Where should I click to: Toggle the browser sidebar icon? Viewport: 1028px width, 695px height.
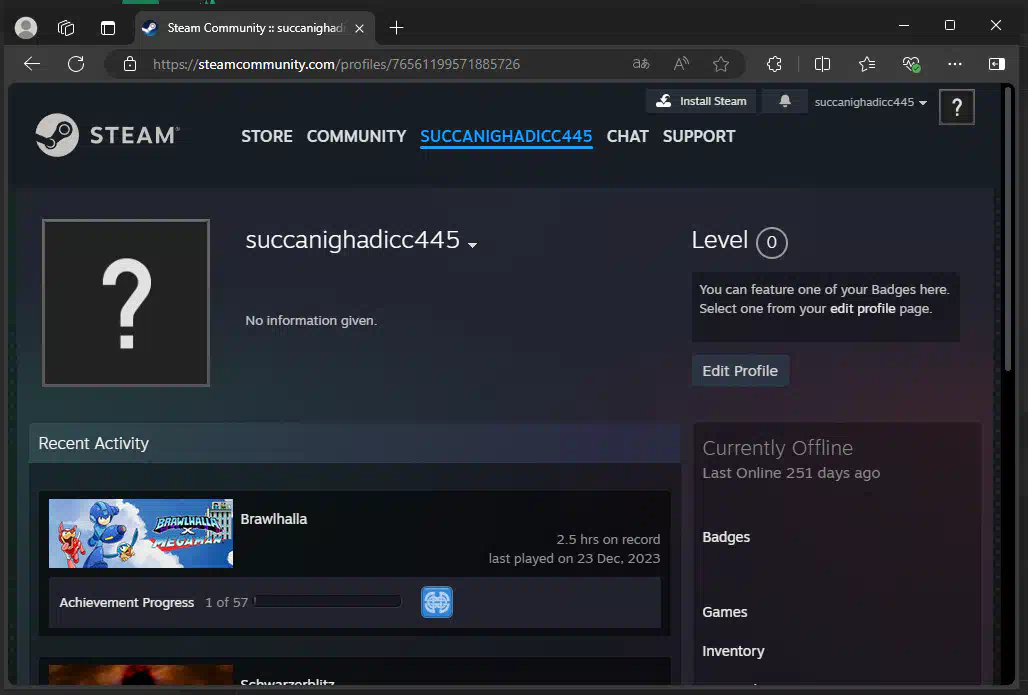(x=997, y=64)
